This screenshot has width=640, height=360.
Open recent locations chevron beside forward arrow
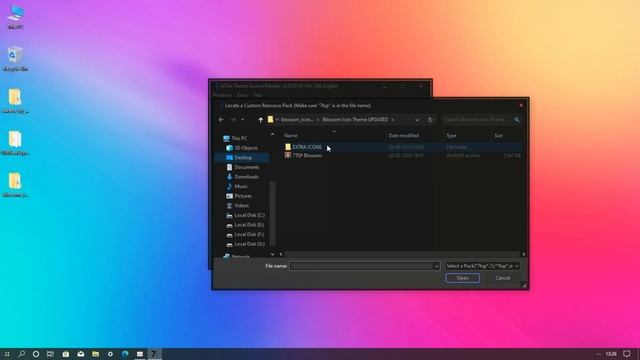(242, 120)
